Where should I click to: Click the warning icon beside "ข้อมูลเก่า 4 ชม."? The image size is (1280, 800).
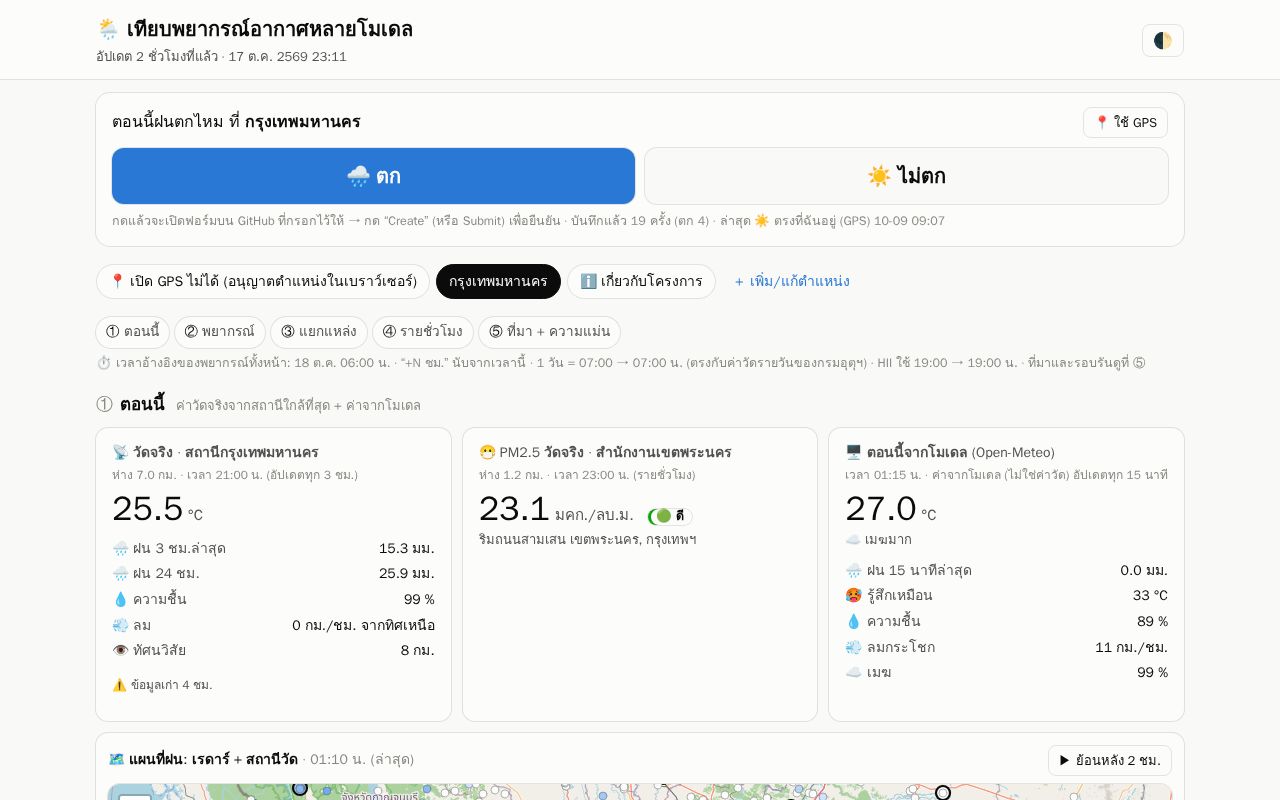click(x=119, y=685)
